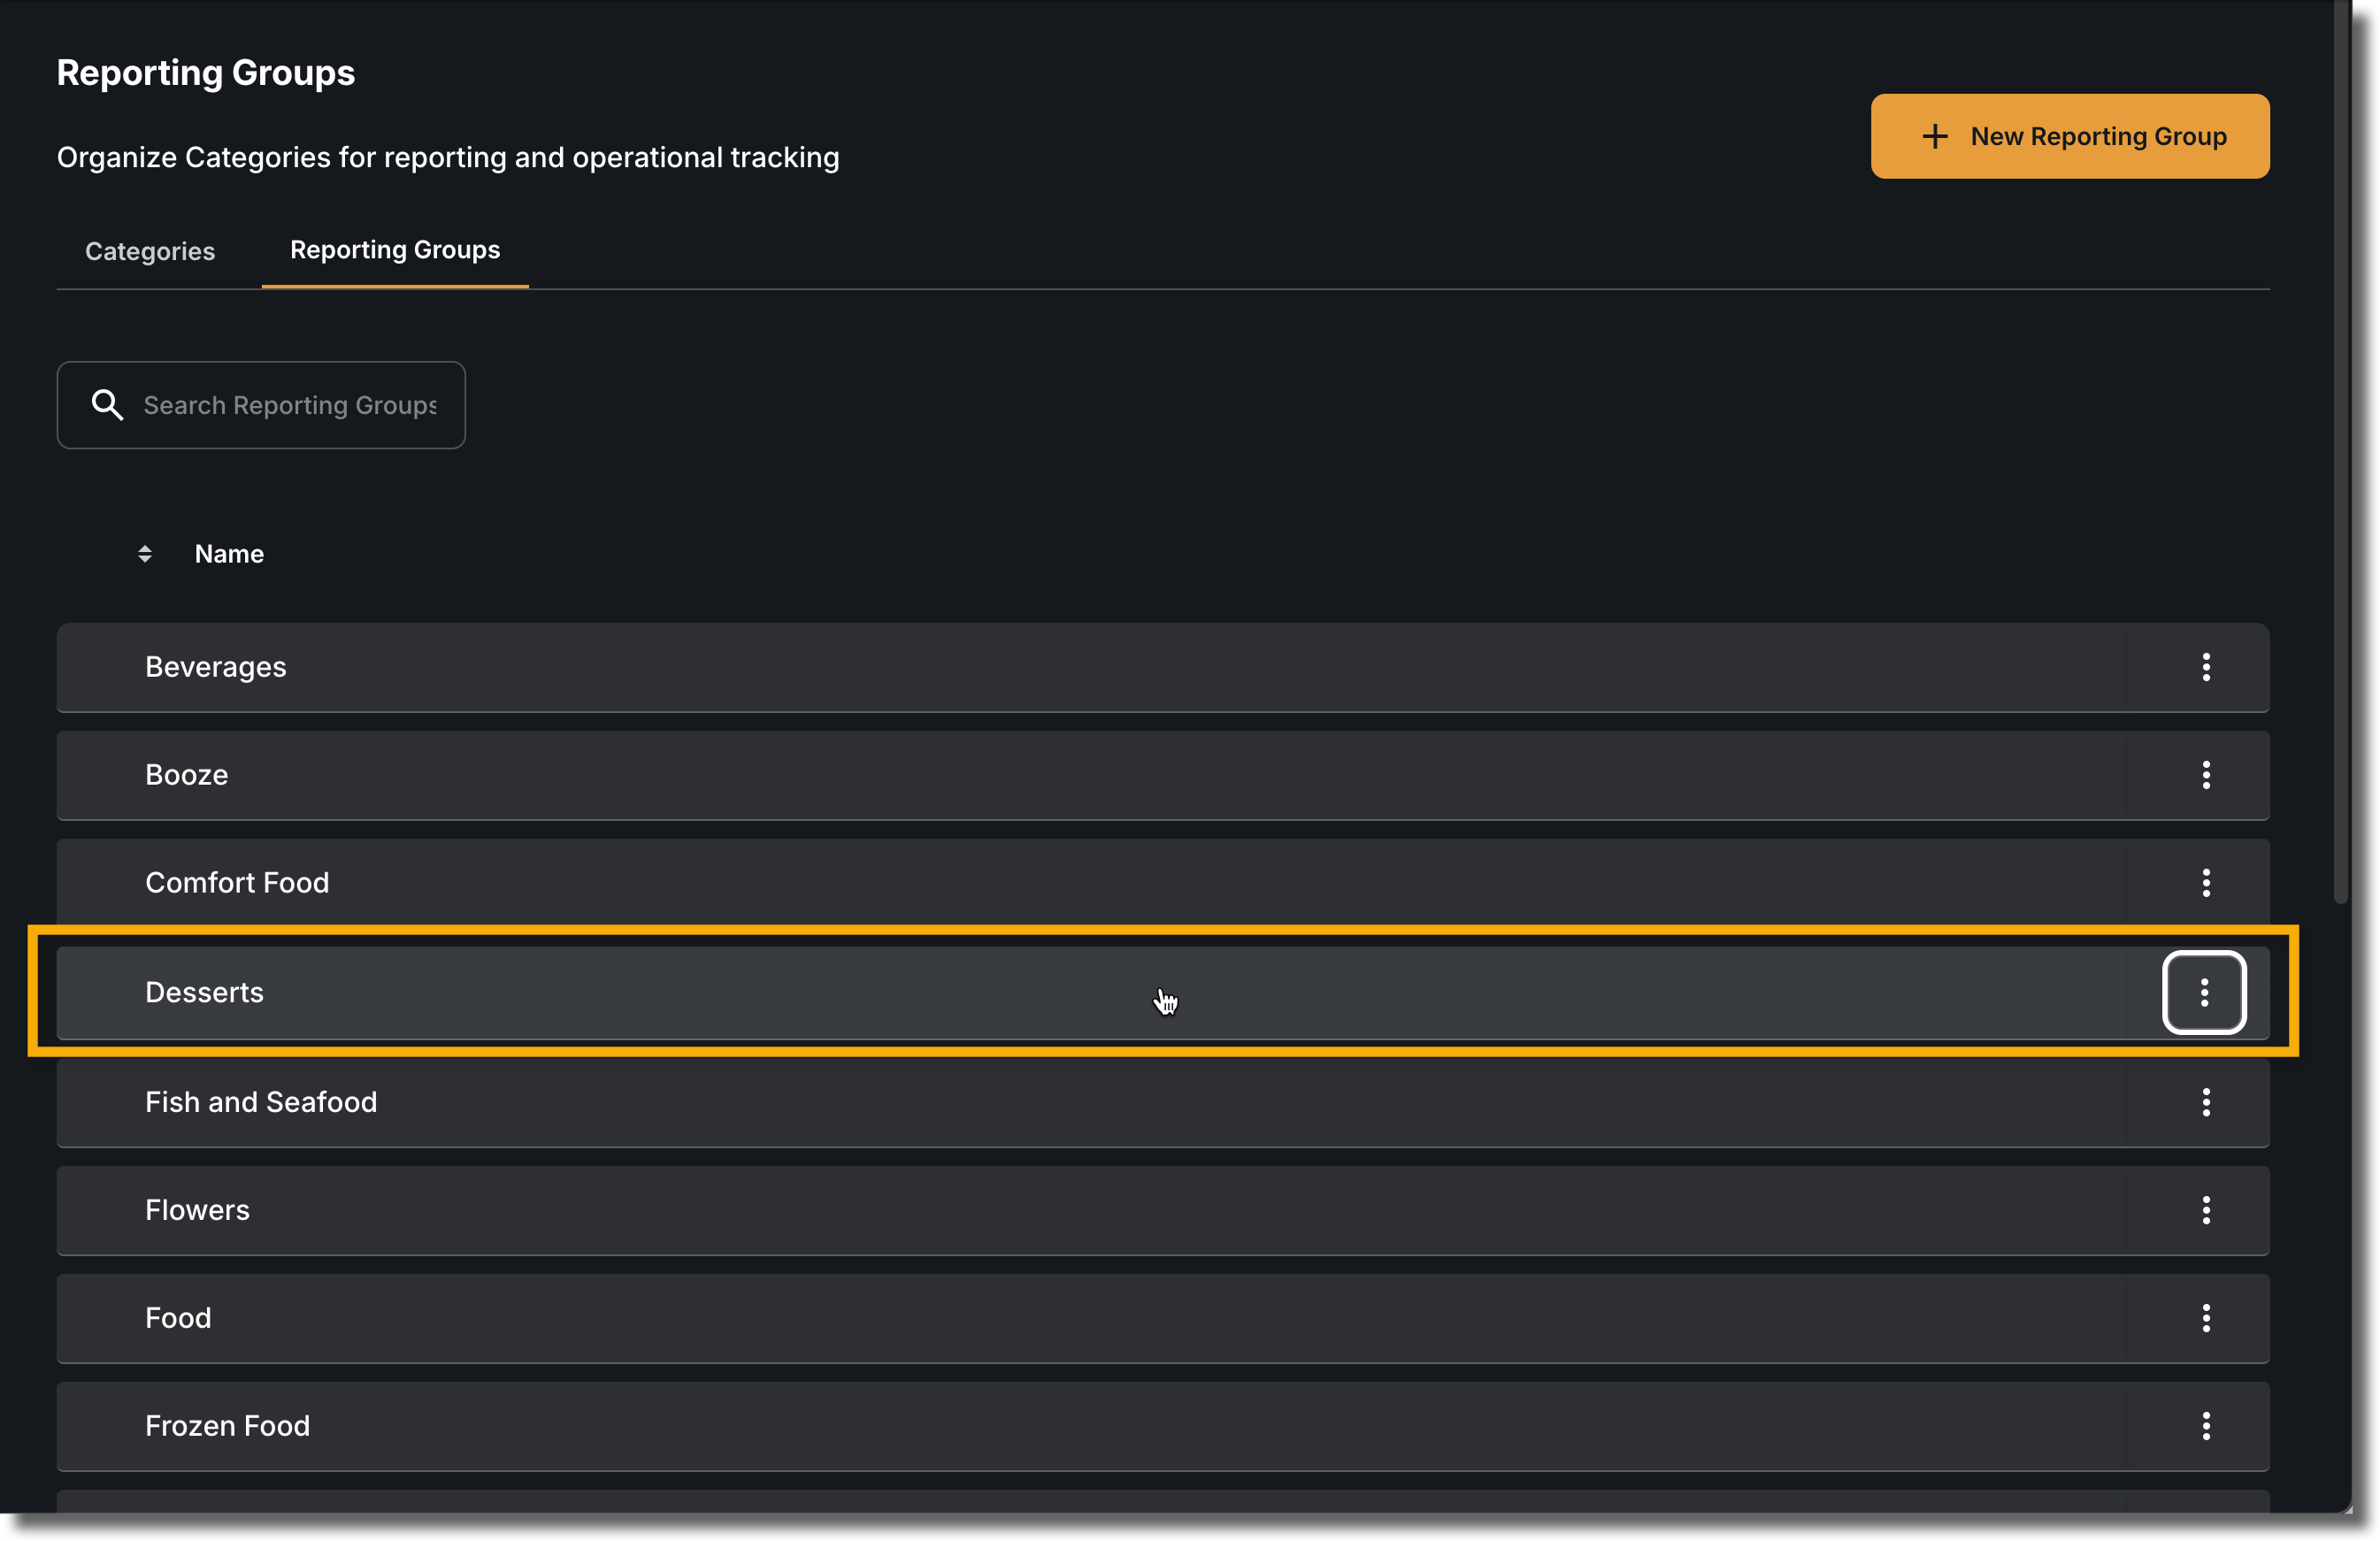This screenshot has height=1541, width=2380.
Task: Sort the list by the Name arrows
Action: 145,554
